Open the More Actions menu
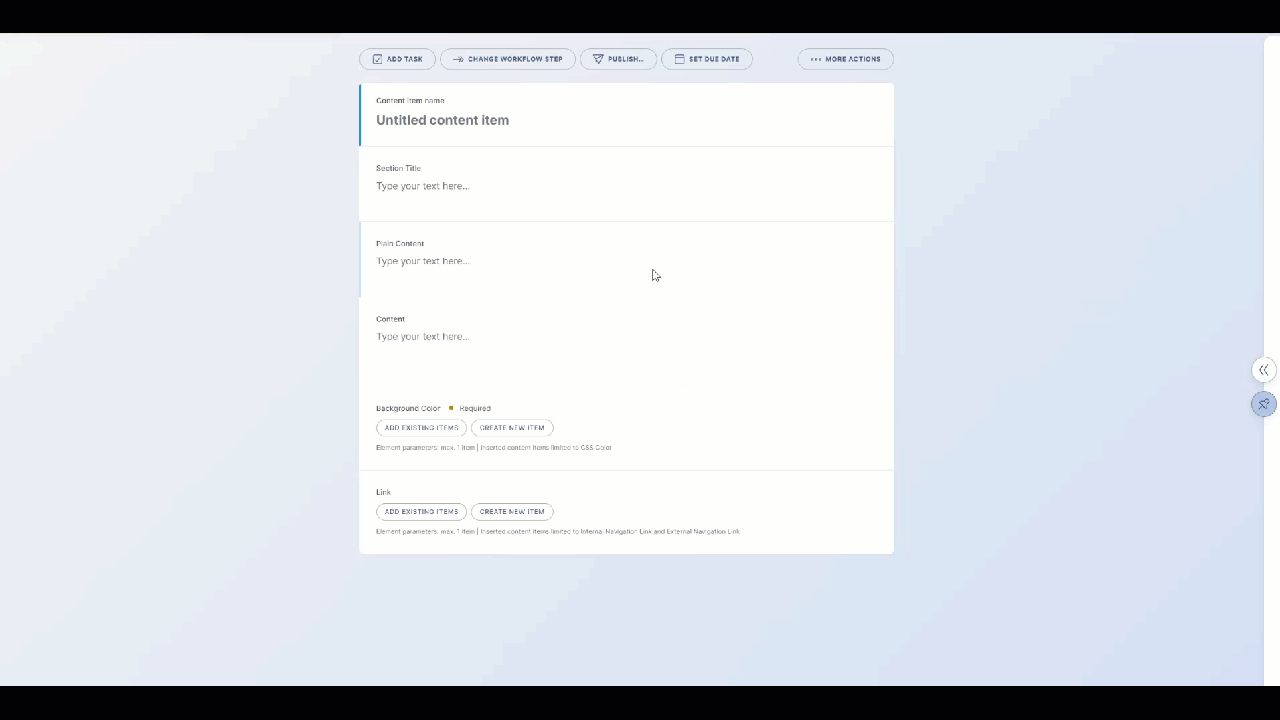This screenshot has height=720, width=1280. [845, 59]
